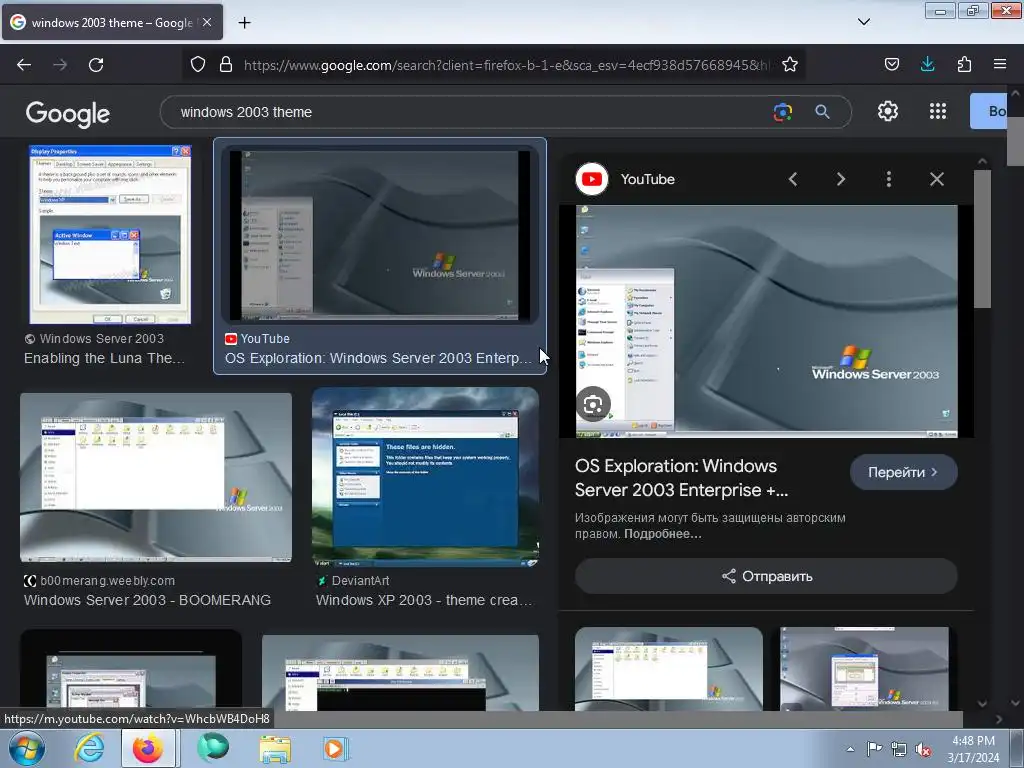Select the 'windows 2003 theme – Google' tab
The width and height of the screenshot is (1024, 768).
pyautogui.click(x=112, y=22)
